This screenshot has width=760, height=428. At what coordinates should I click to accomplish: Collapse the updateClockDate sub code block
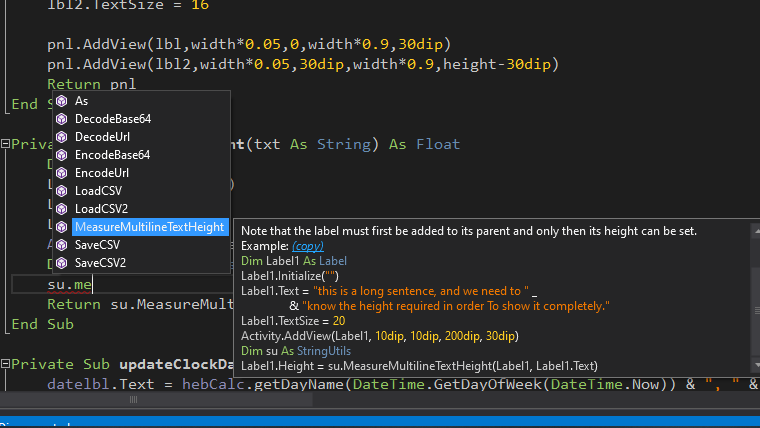pos(6,365)
